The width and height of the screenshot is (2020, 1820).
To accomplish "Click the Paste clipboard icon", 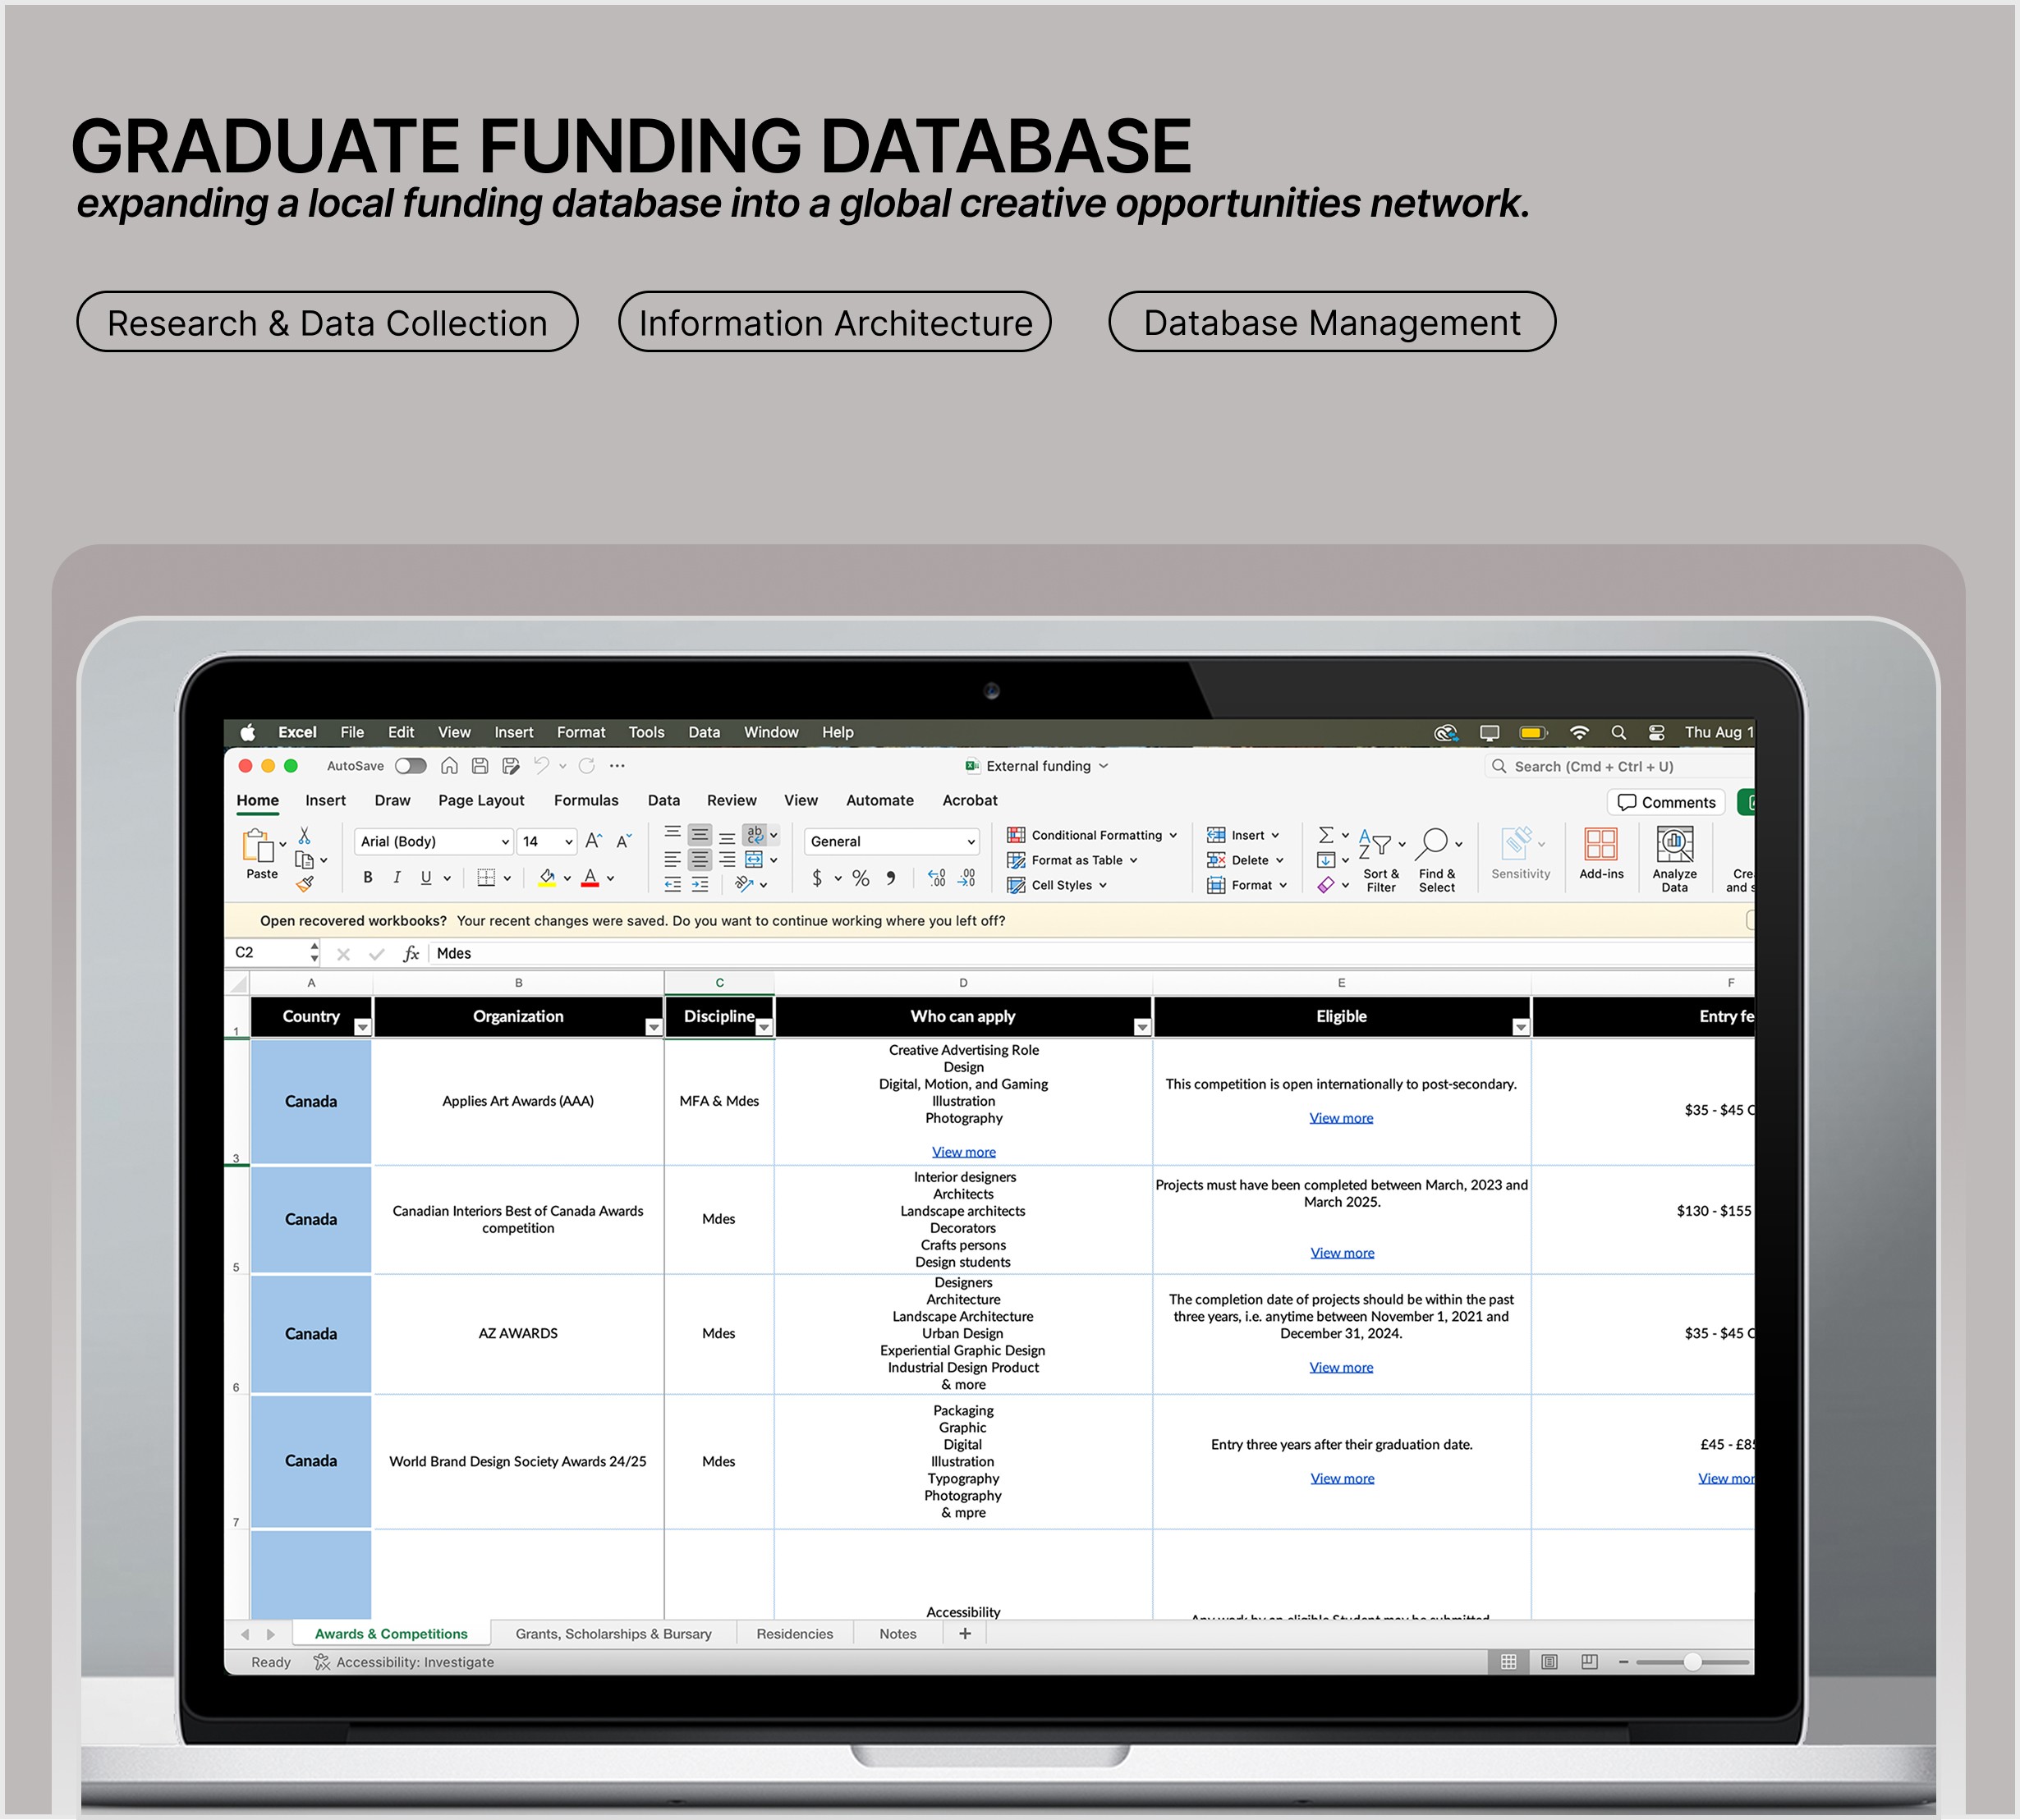I will click(257, 846).
